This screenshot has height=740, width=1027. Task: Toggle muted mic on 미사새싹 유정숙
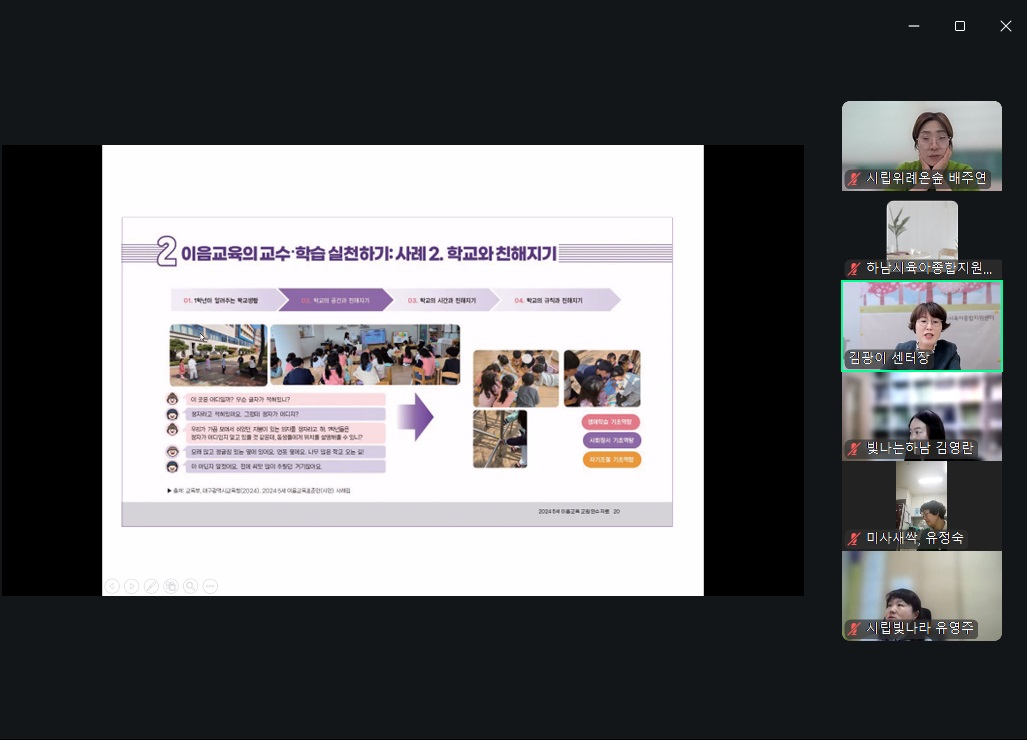coord(854,538)
